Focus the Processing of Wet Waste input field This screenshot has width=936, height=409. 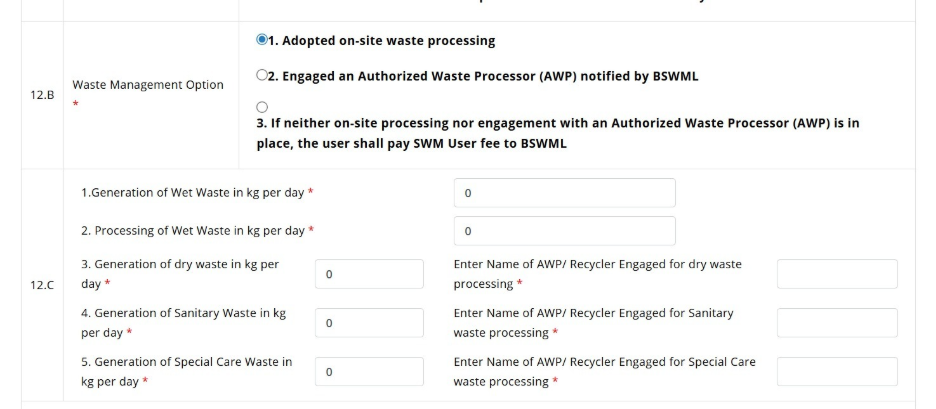coord(564,231)
